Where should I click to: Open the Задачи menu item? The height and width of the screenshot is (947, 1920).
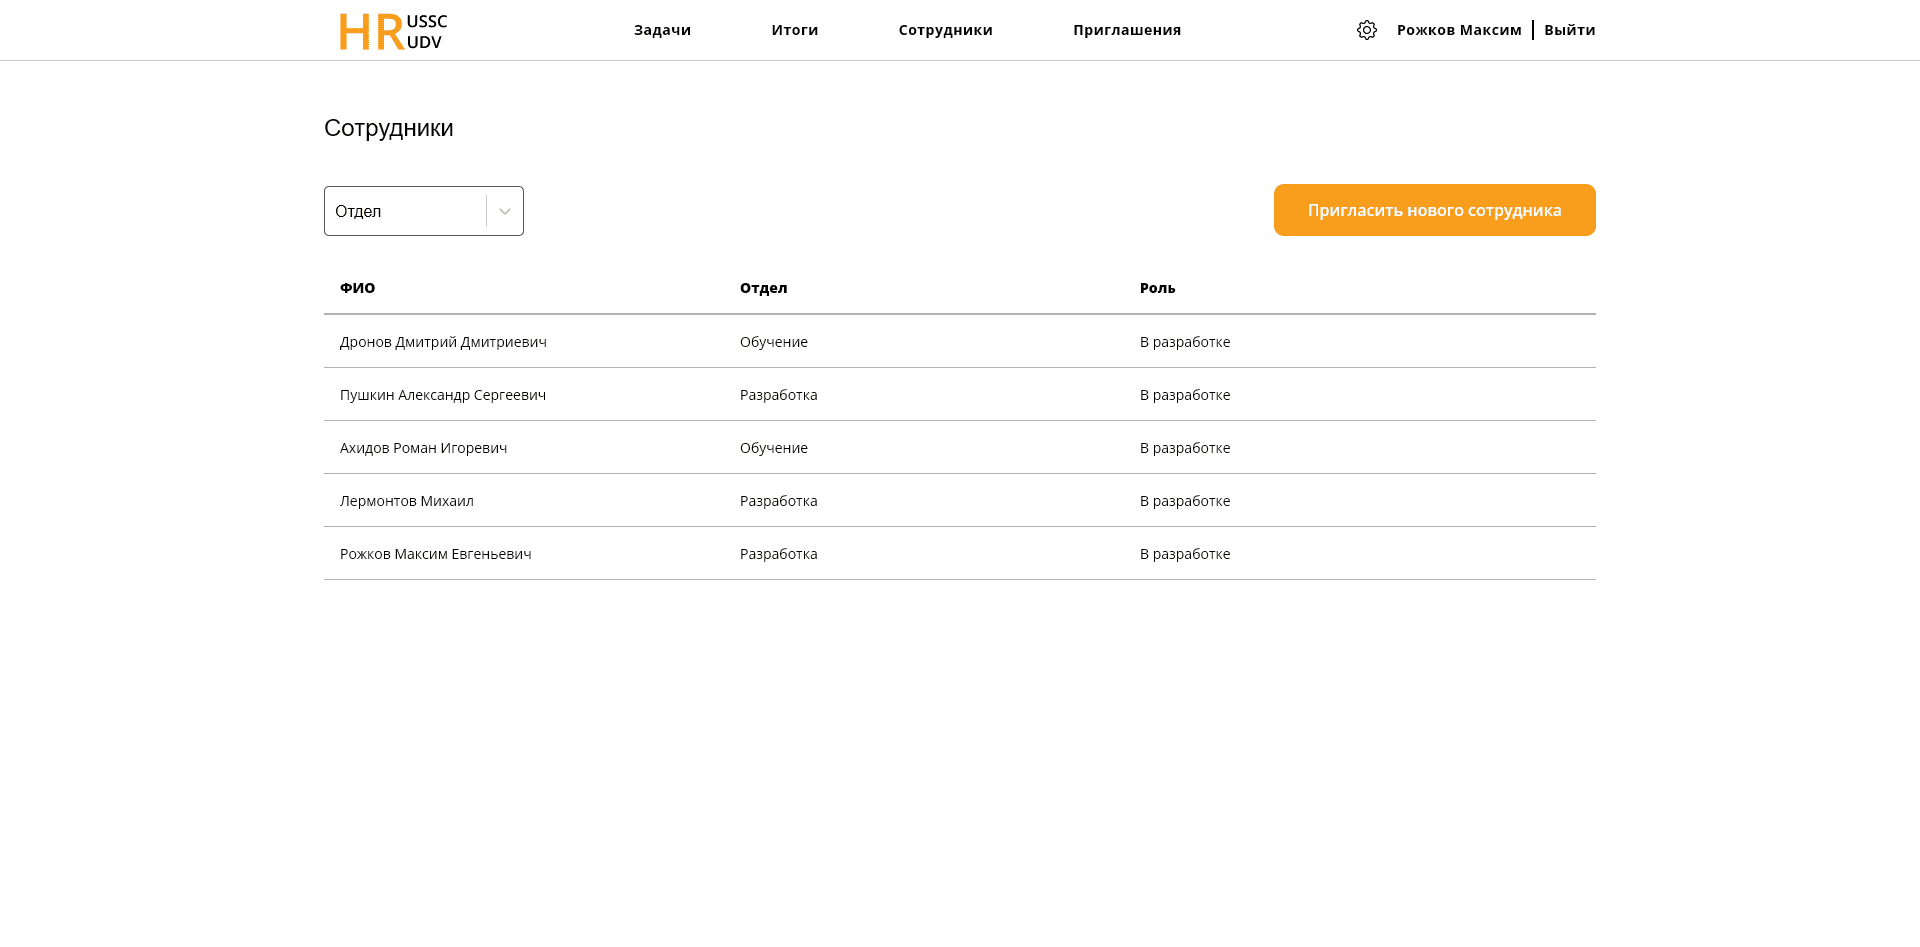pos(662,30)
